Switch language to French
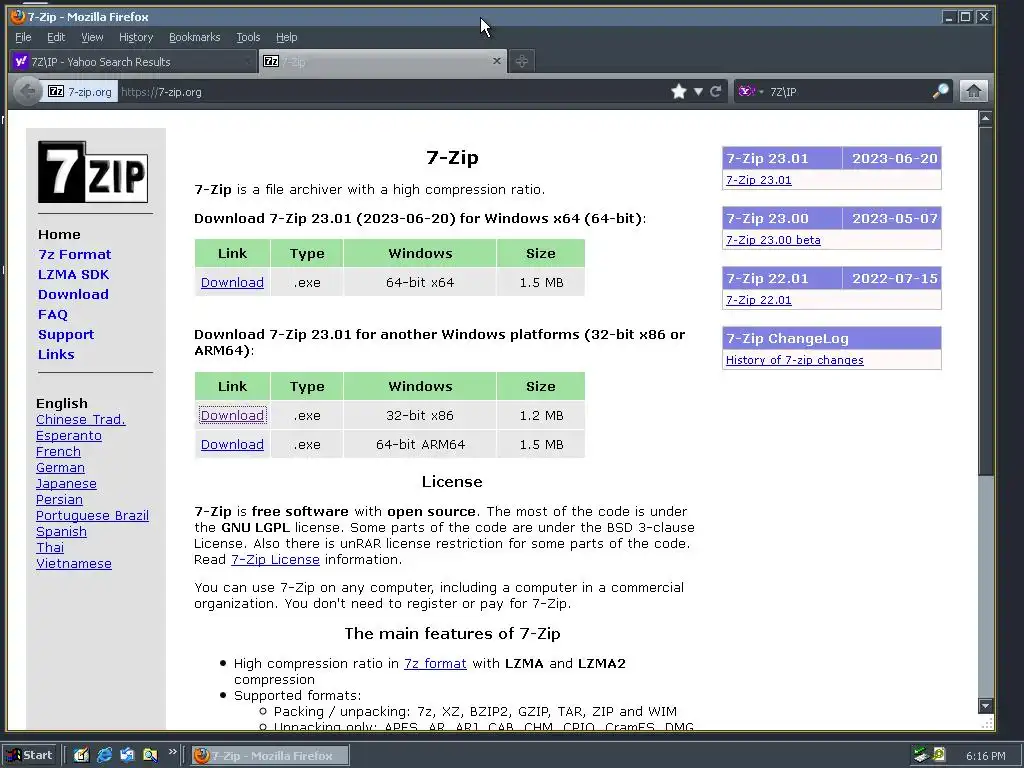This screenshot has width=1024, height=768. click(x=58, y=452)
